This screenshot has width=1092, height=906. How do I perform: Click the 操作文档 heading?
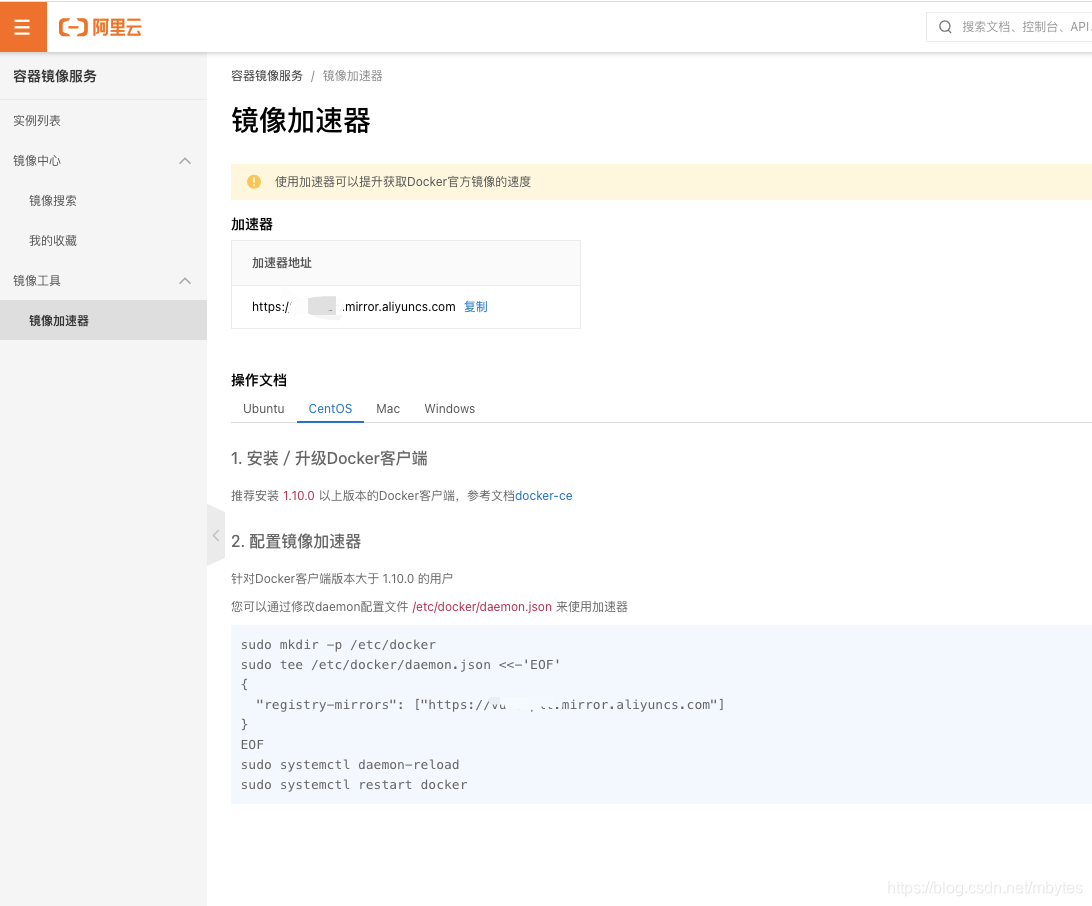pyautogui.click(x=259, y=380)
